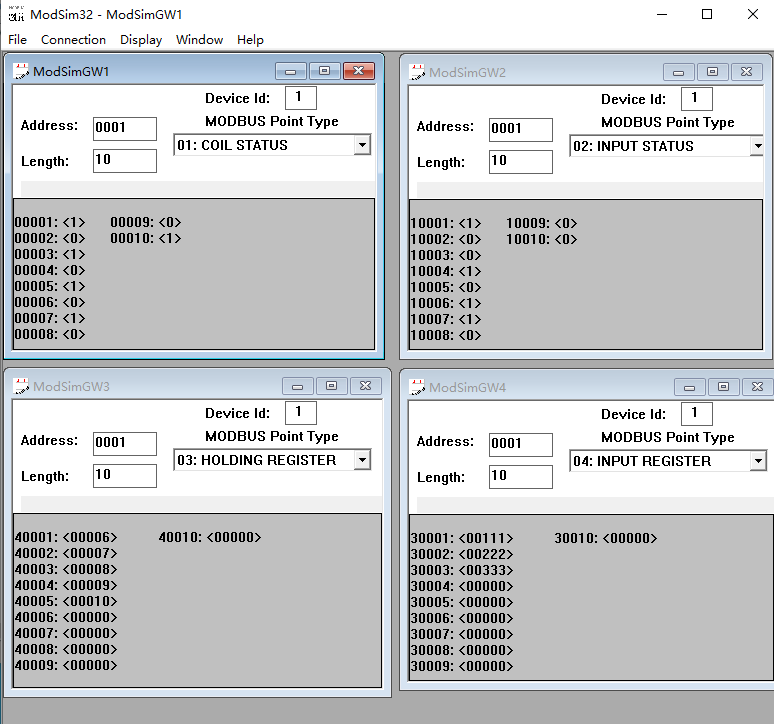Close the ModSimGW3 child window
Viewport: 774px width, 724px height.
pyautogui.click(x=366, y=386)
